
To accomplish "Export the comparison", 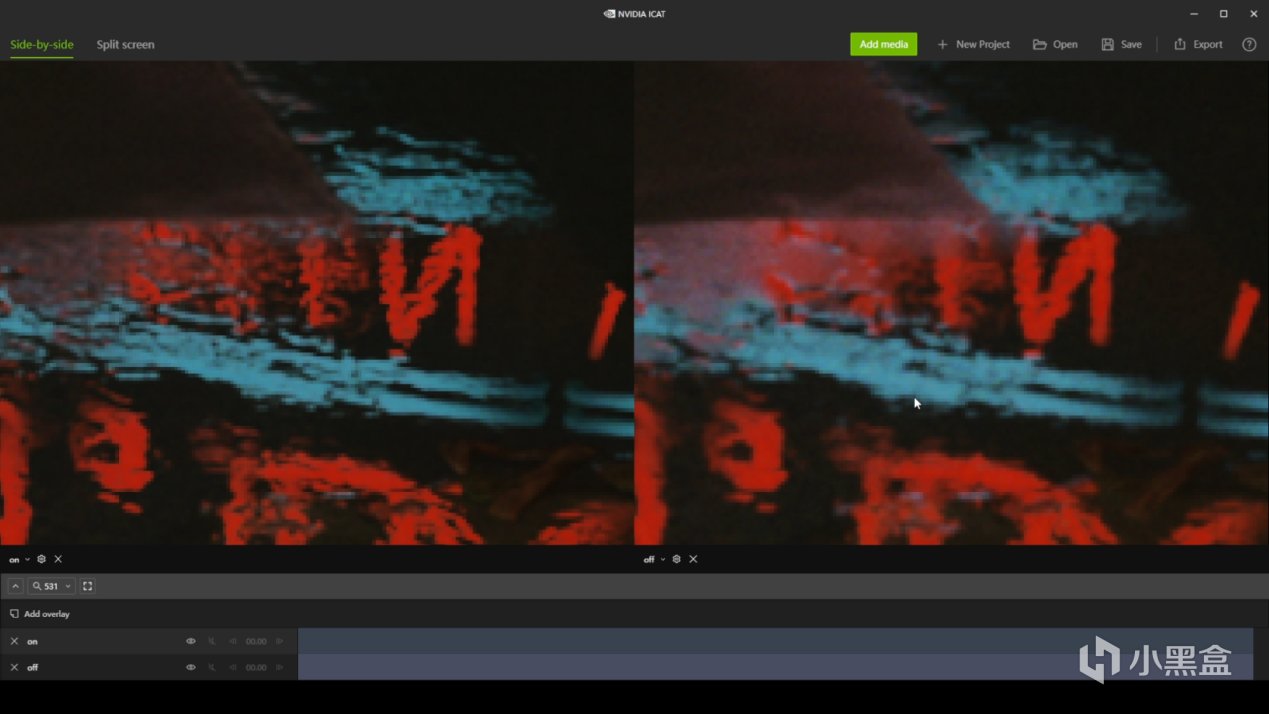I will (x=1198, y=44).
